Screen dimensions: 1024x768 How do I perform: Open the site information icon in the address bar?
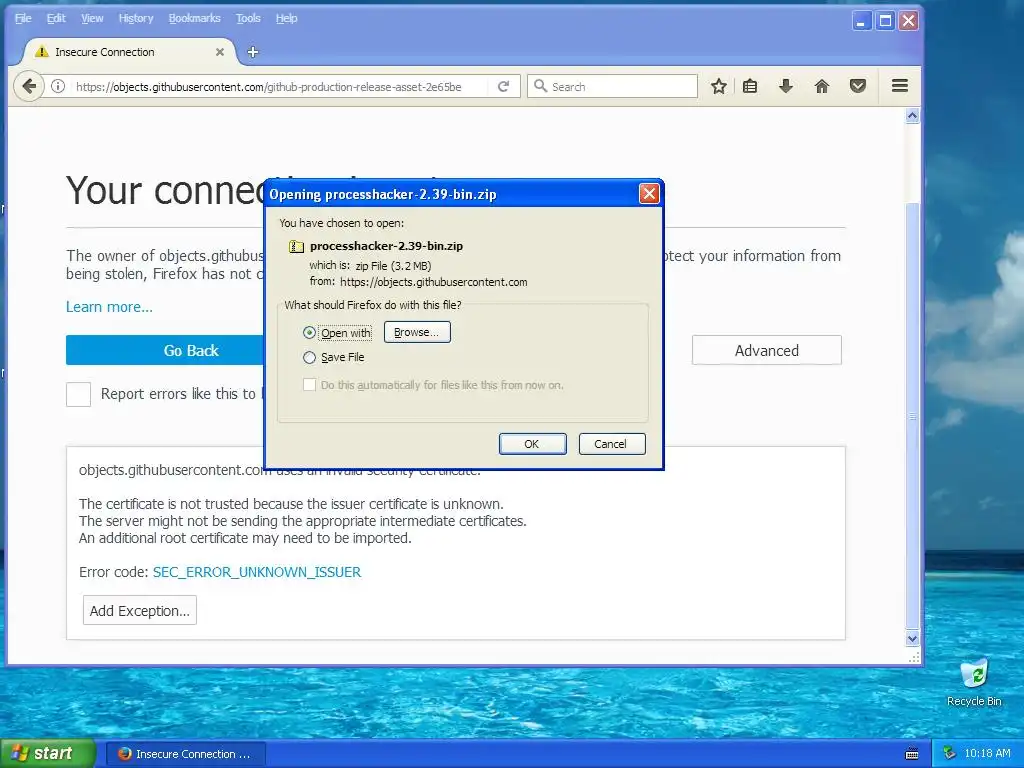pos(58,86)
